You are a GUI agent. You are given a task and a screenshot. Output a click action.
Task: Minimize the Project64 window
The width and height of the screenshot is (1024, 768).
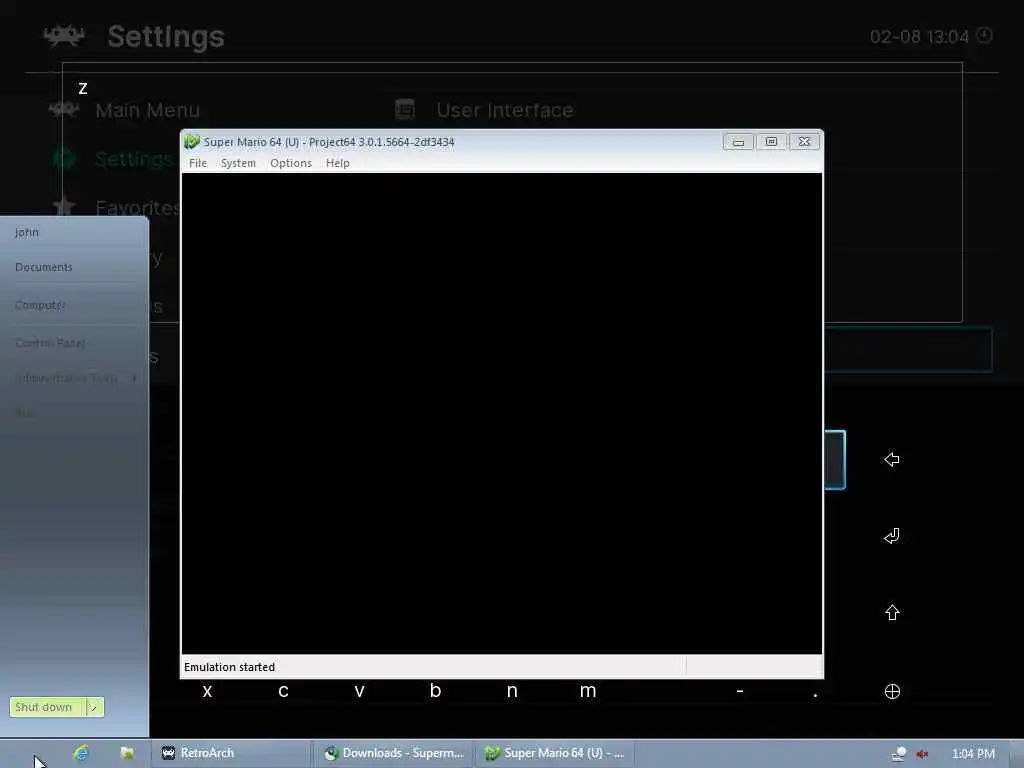738,142
